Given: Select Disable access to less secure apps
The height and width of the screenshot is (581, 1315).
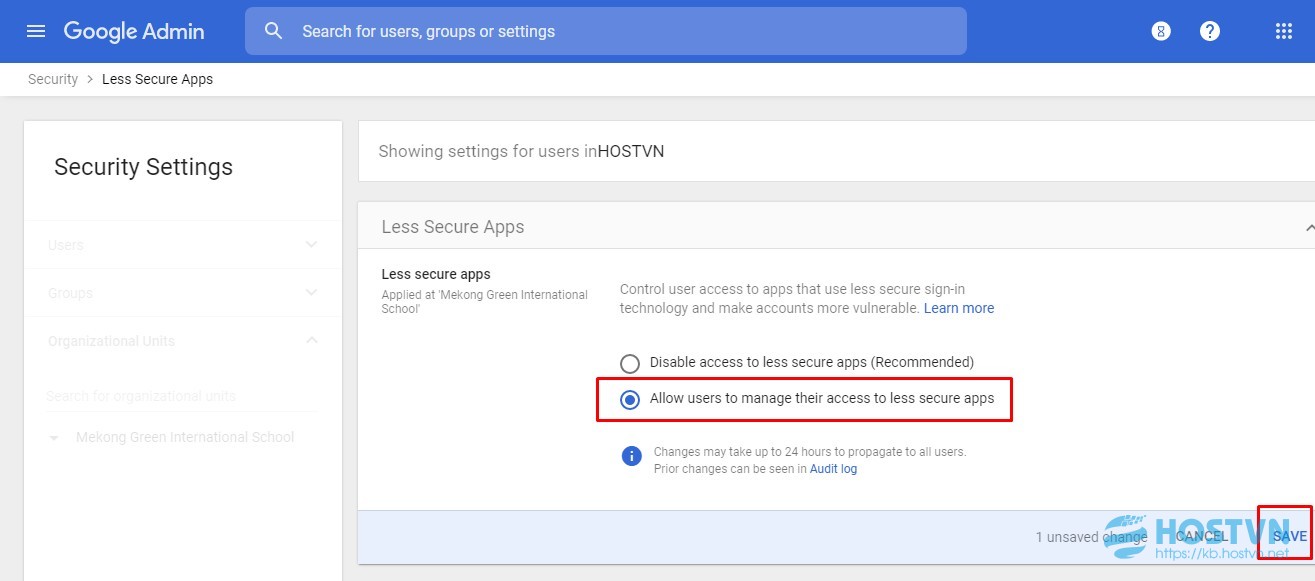Looking at the screenshot, I should click(630, 363).
